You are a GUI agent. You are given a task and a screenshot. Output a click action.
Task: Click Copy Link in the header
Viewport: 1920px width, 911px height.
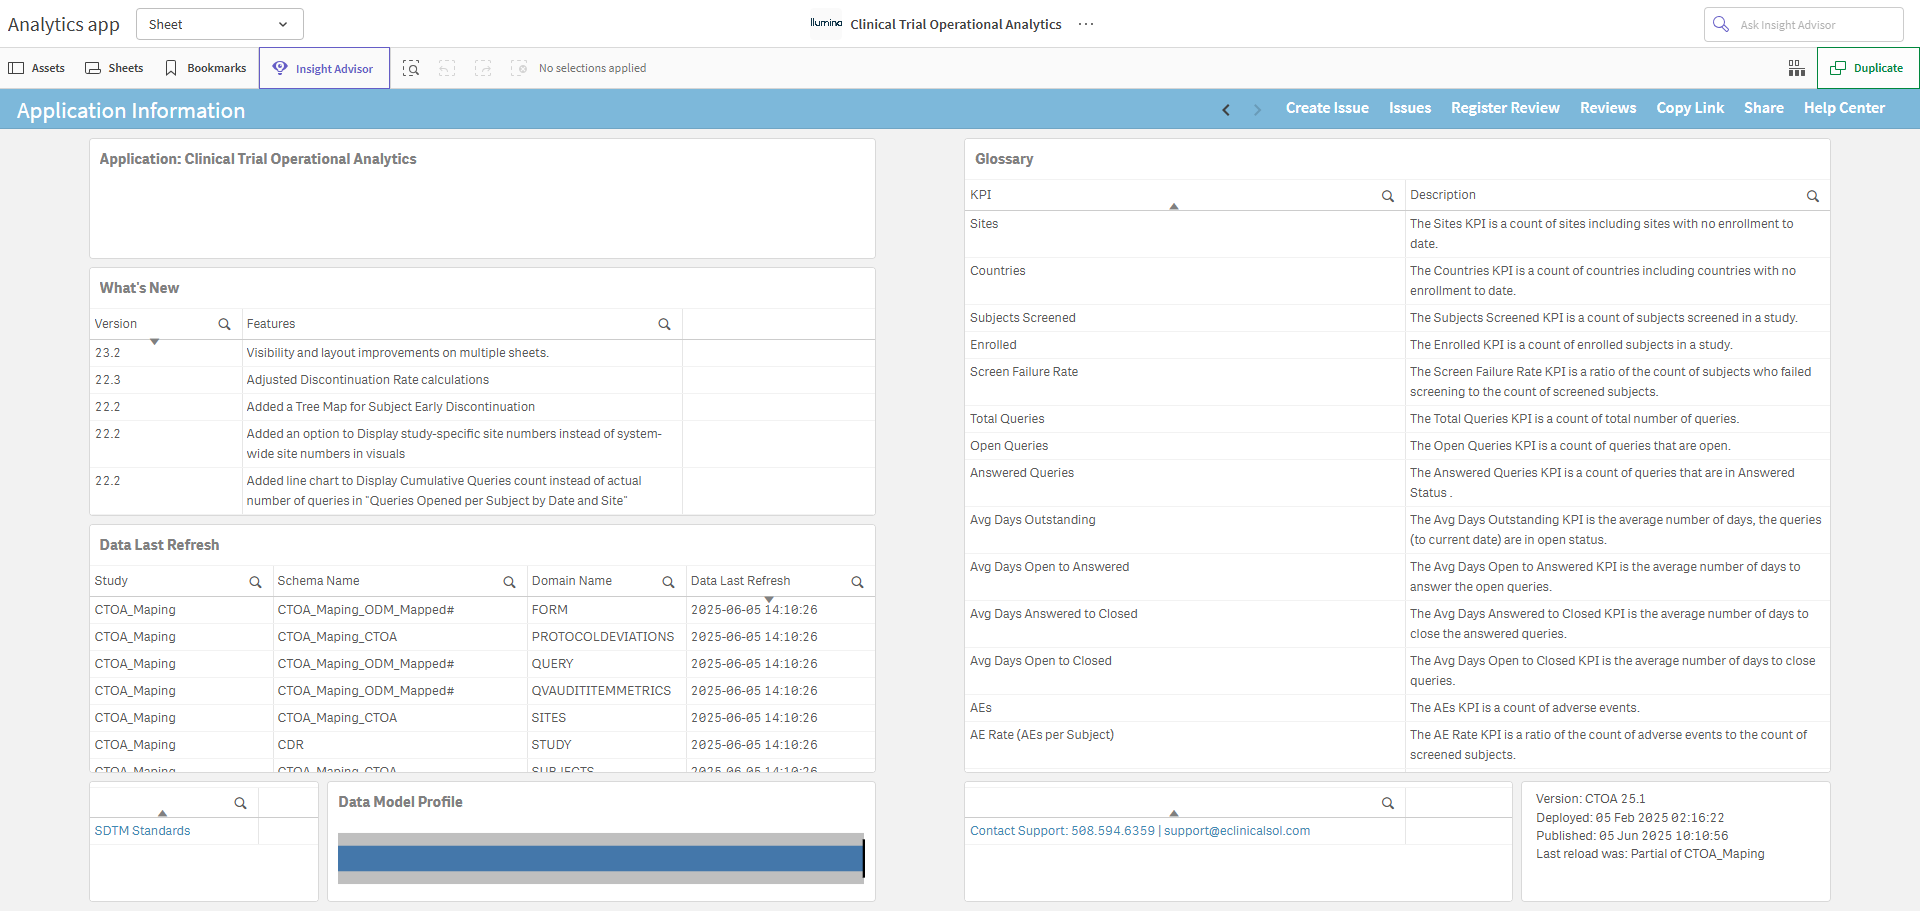click(1690, 108)
